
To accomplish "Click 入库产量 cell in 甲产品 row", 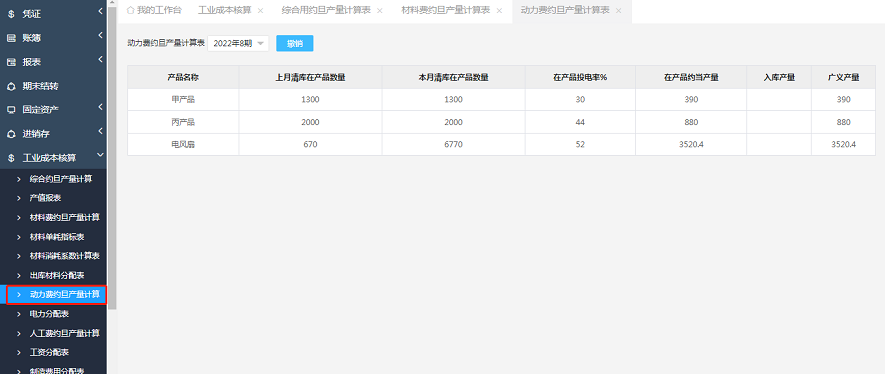I will coord(779,99).
